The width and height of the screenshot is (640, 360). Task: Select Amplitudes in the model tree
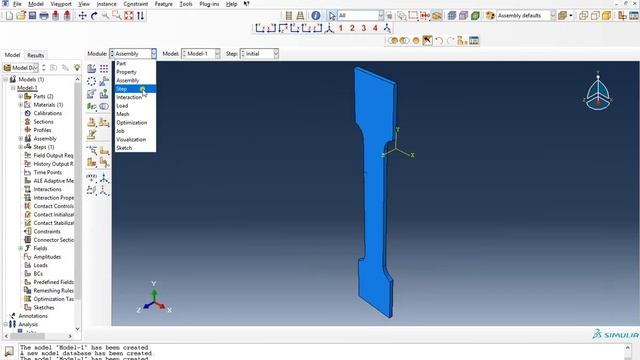click(47, 257)
